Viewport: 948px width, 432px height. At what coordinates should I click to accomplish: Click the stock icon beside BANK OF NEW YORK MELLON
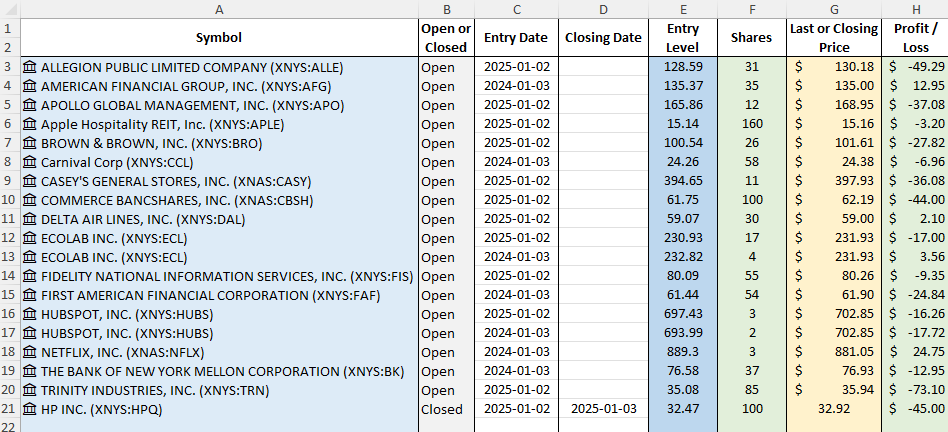(x=29, y=372)
